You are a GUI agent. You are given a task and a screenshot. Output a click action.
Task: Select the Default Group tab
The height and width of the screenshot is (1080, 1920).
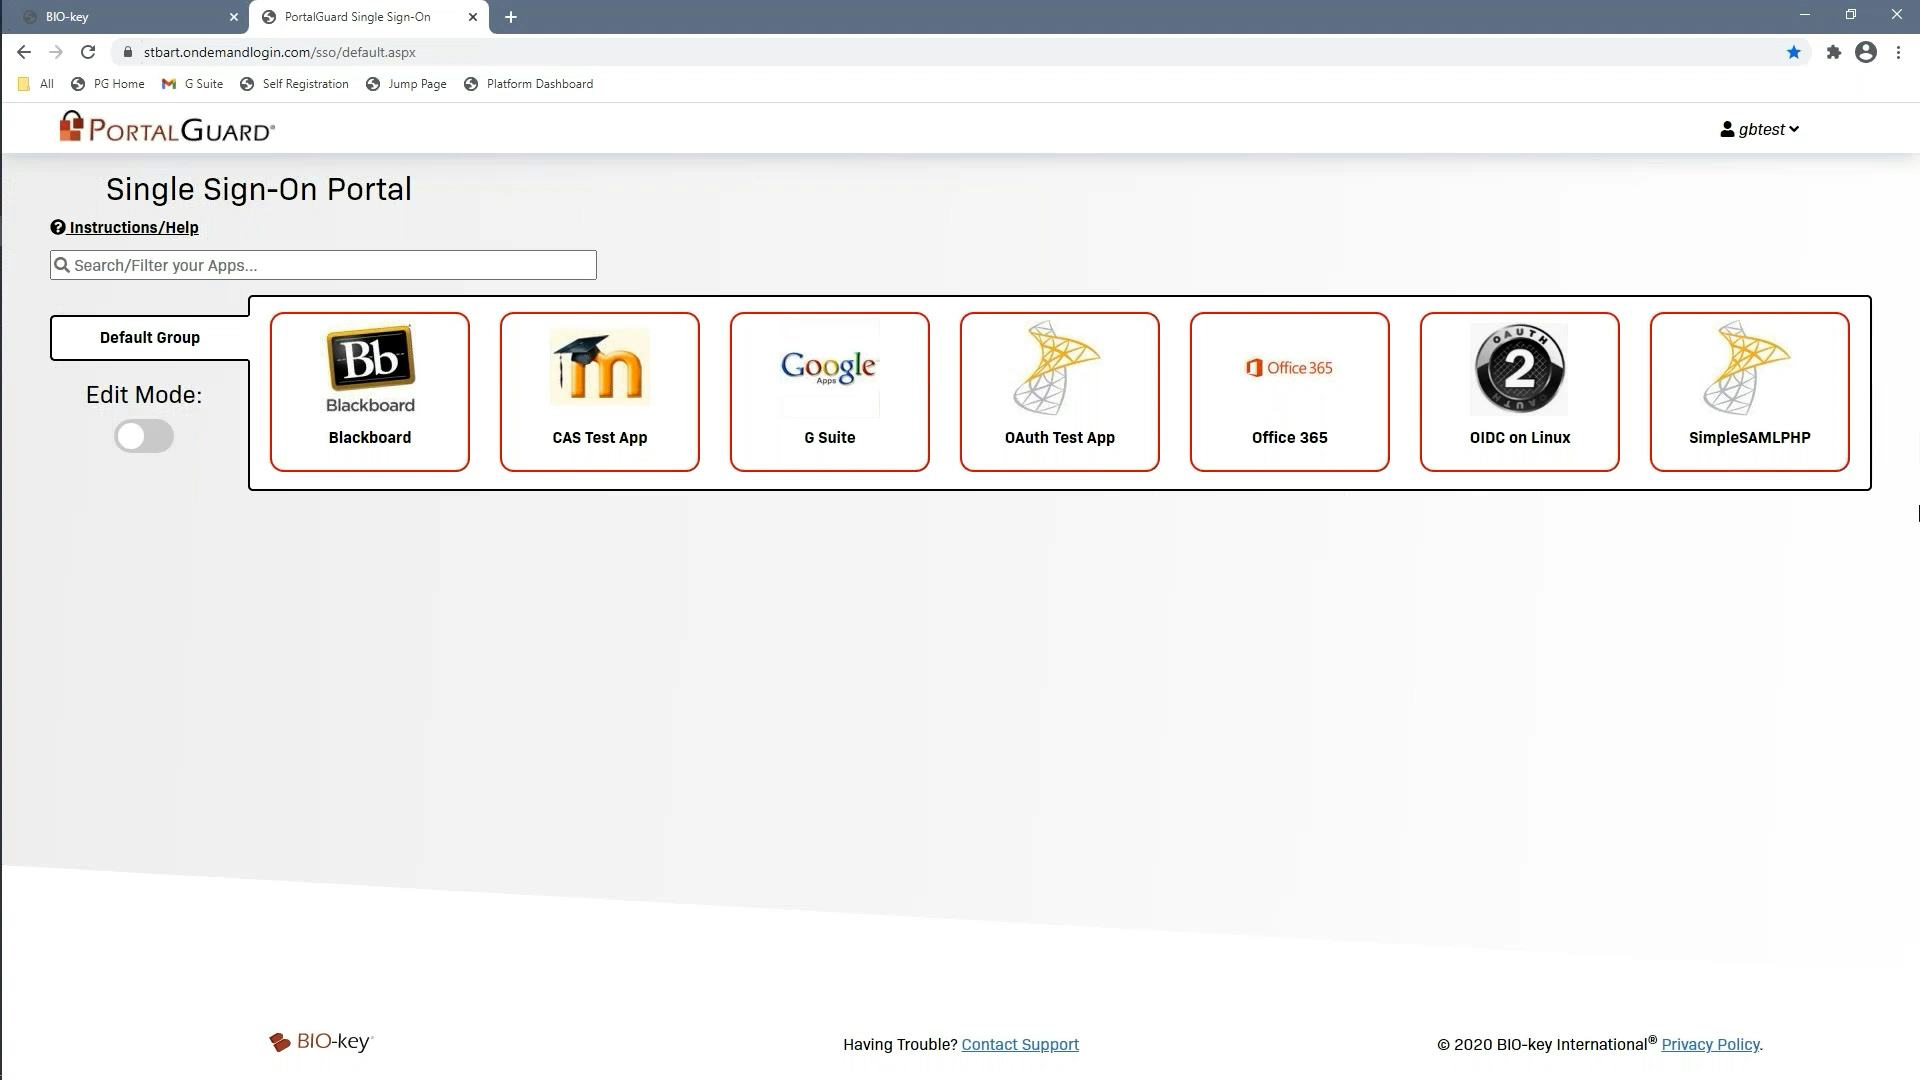[149, 337]
